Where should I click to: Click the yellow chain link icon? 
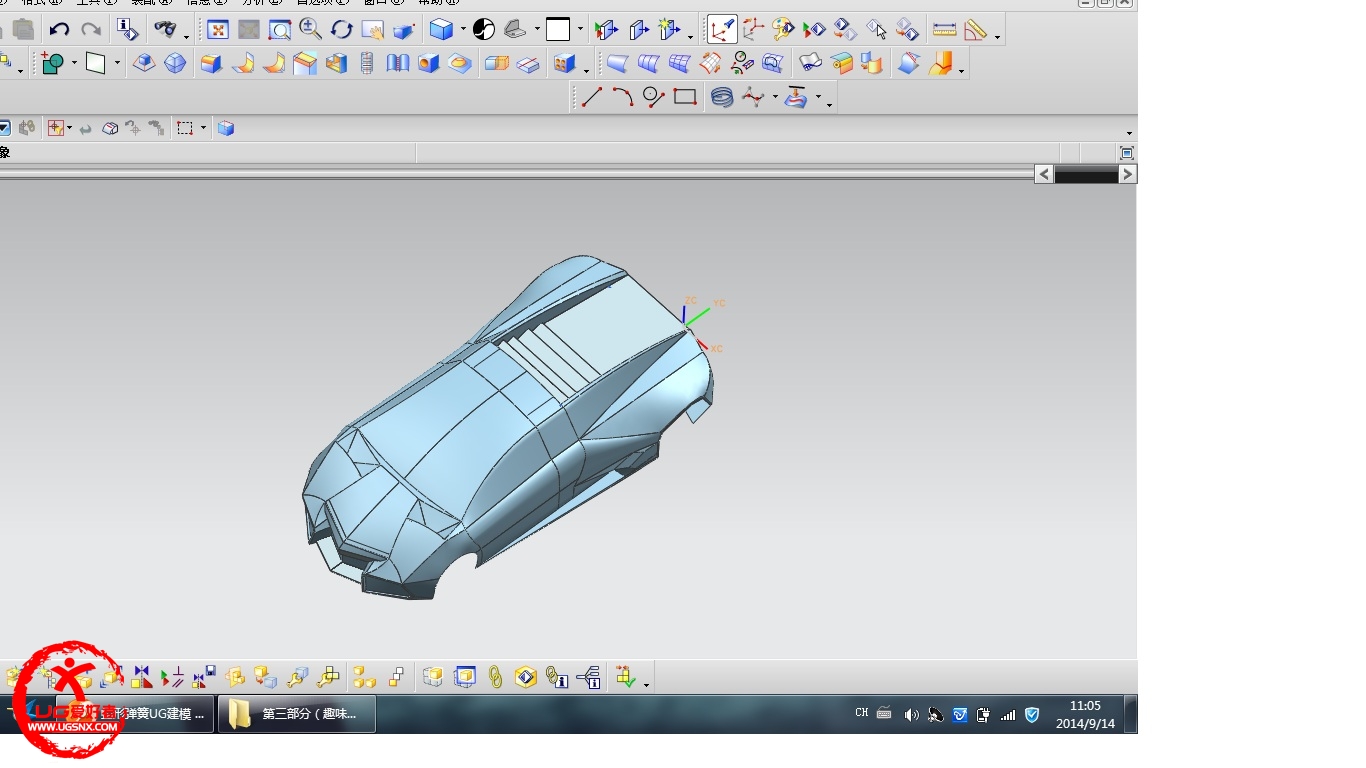coord(495,677)
